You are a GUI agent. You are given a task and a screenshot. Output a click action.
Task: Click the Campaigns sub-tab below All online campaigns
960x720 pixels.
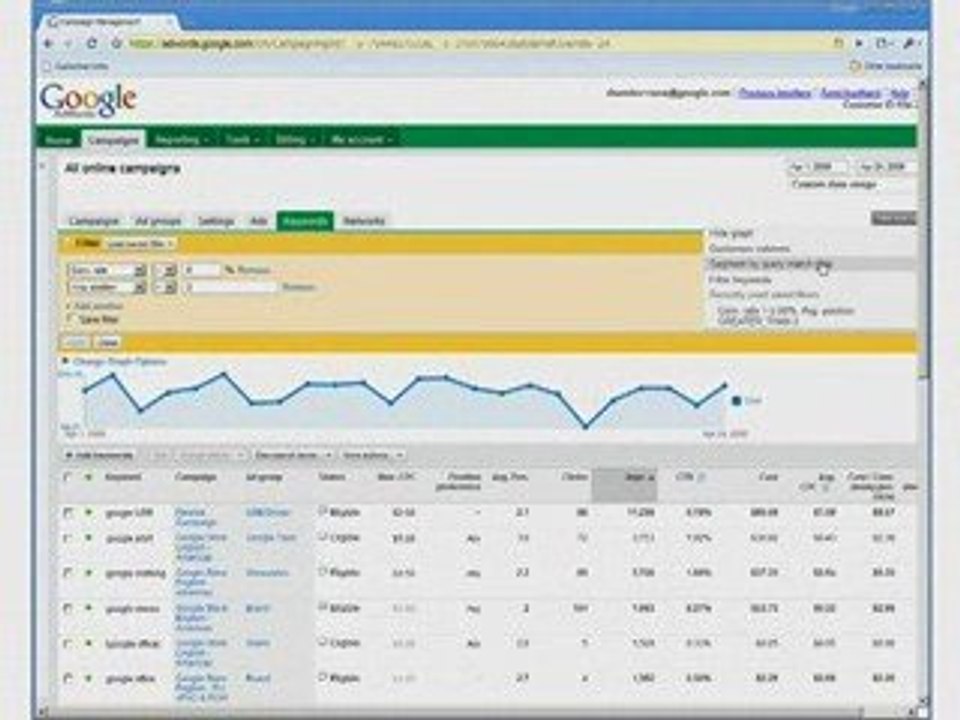pos(94,221)
